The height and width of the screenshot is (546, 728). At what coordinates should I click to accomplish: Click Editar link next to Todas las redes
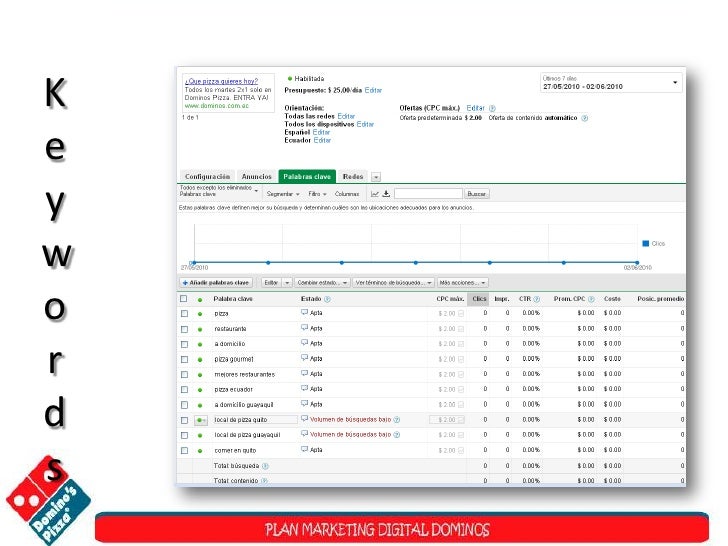346,117
